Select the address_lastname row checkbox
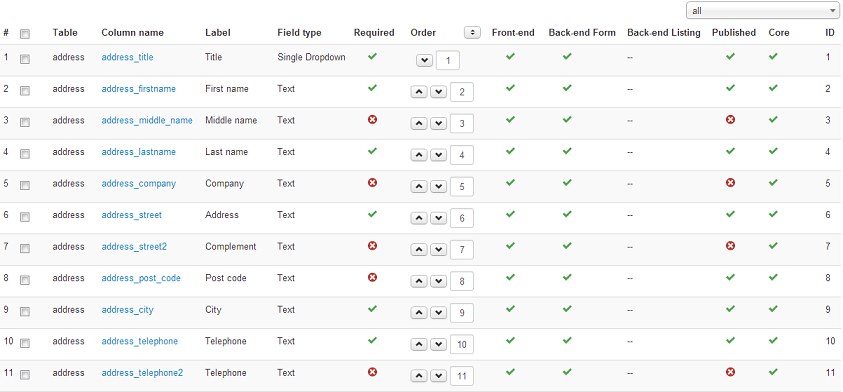The height and width of the screenshot is (392, 843). pyautogui.click(x=25, y=154)
